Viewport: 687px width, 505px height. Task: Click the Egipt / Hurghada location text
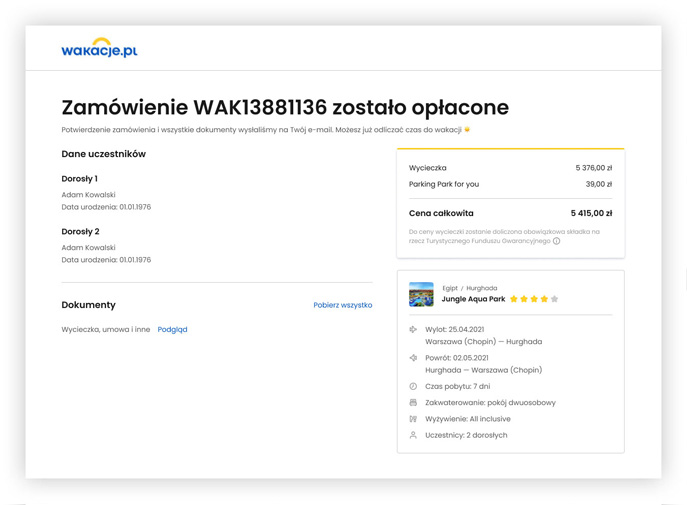(470, 288)
